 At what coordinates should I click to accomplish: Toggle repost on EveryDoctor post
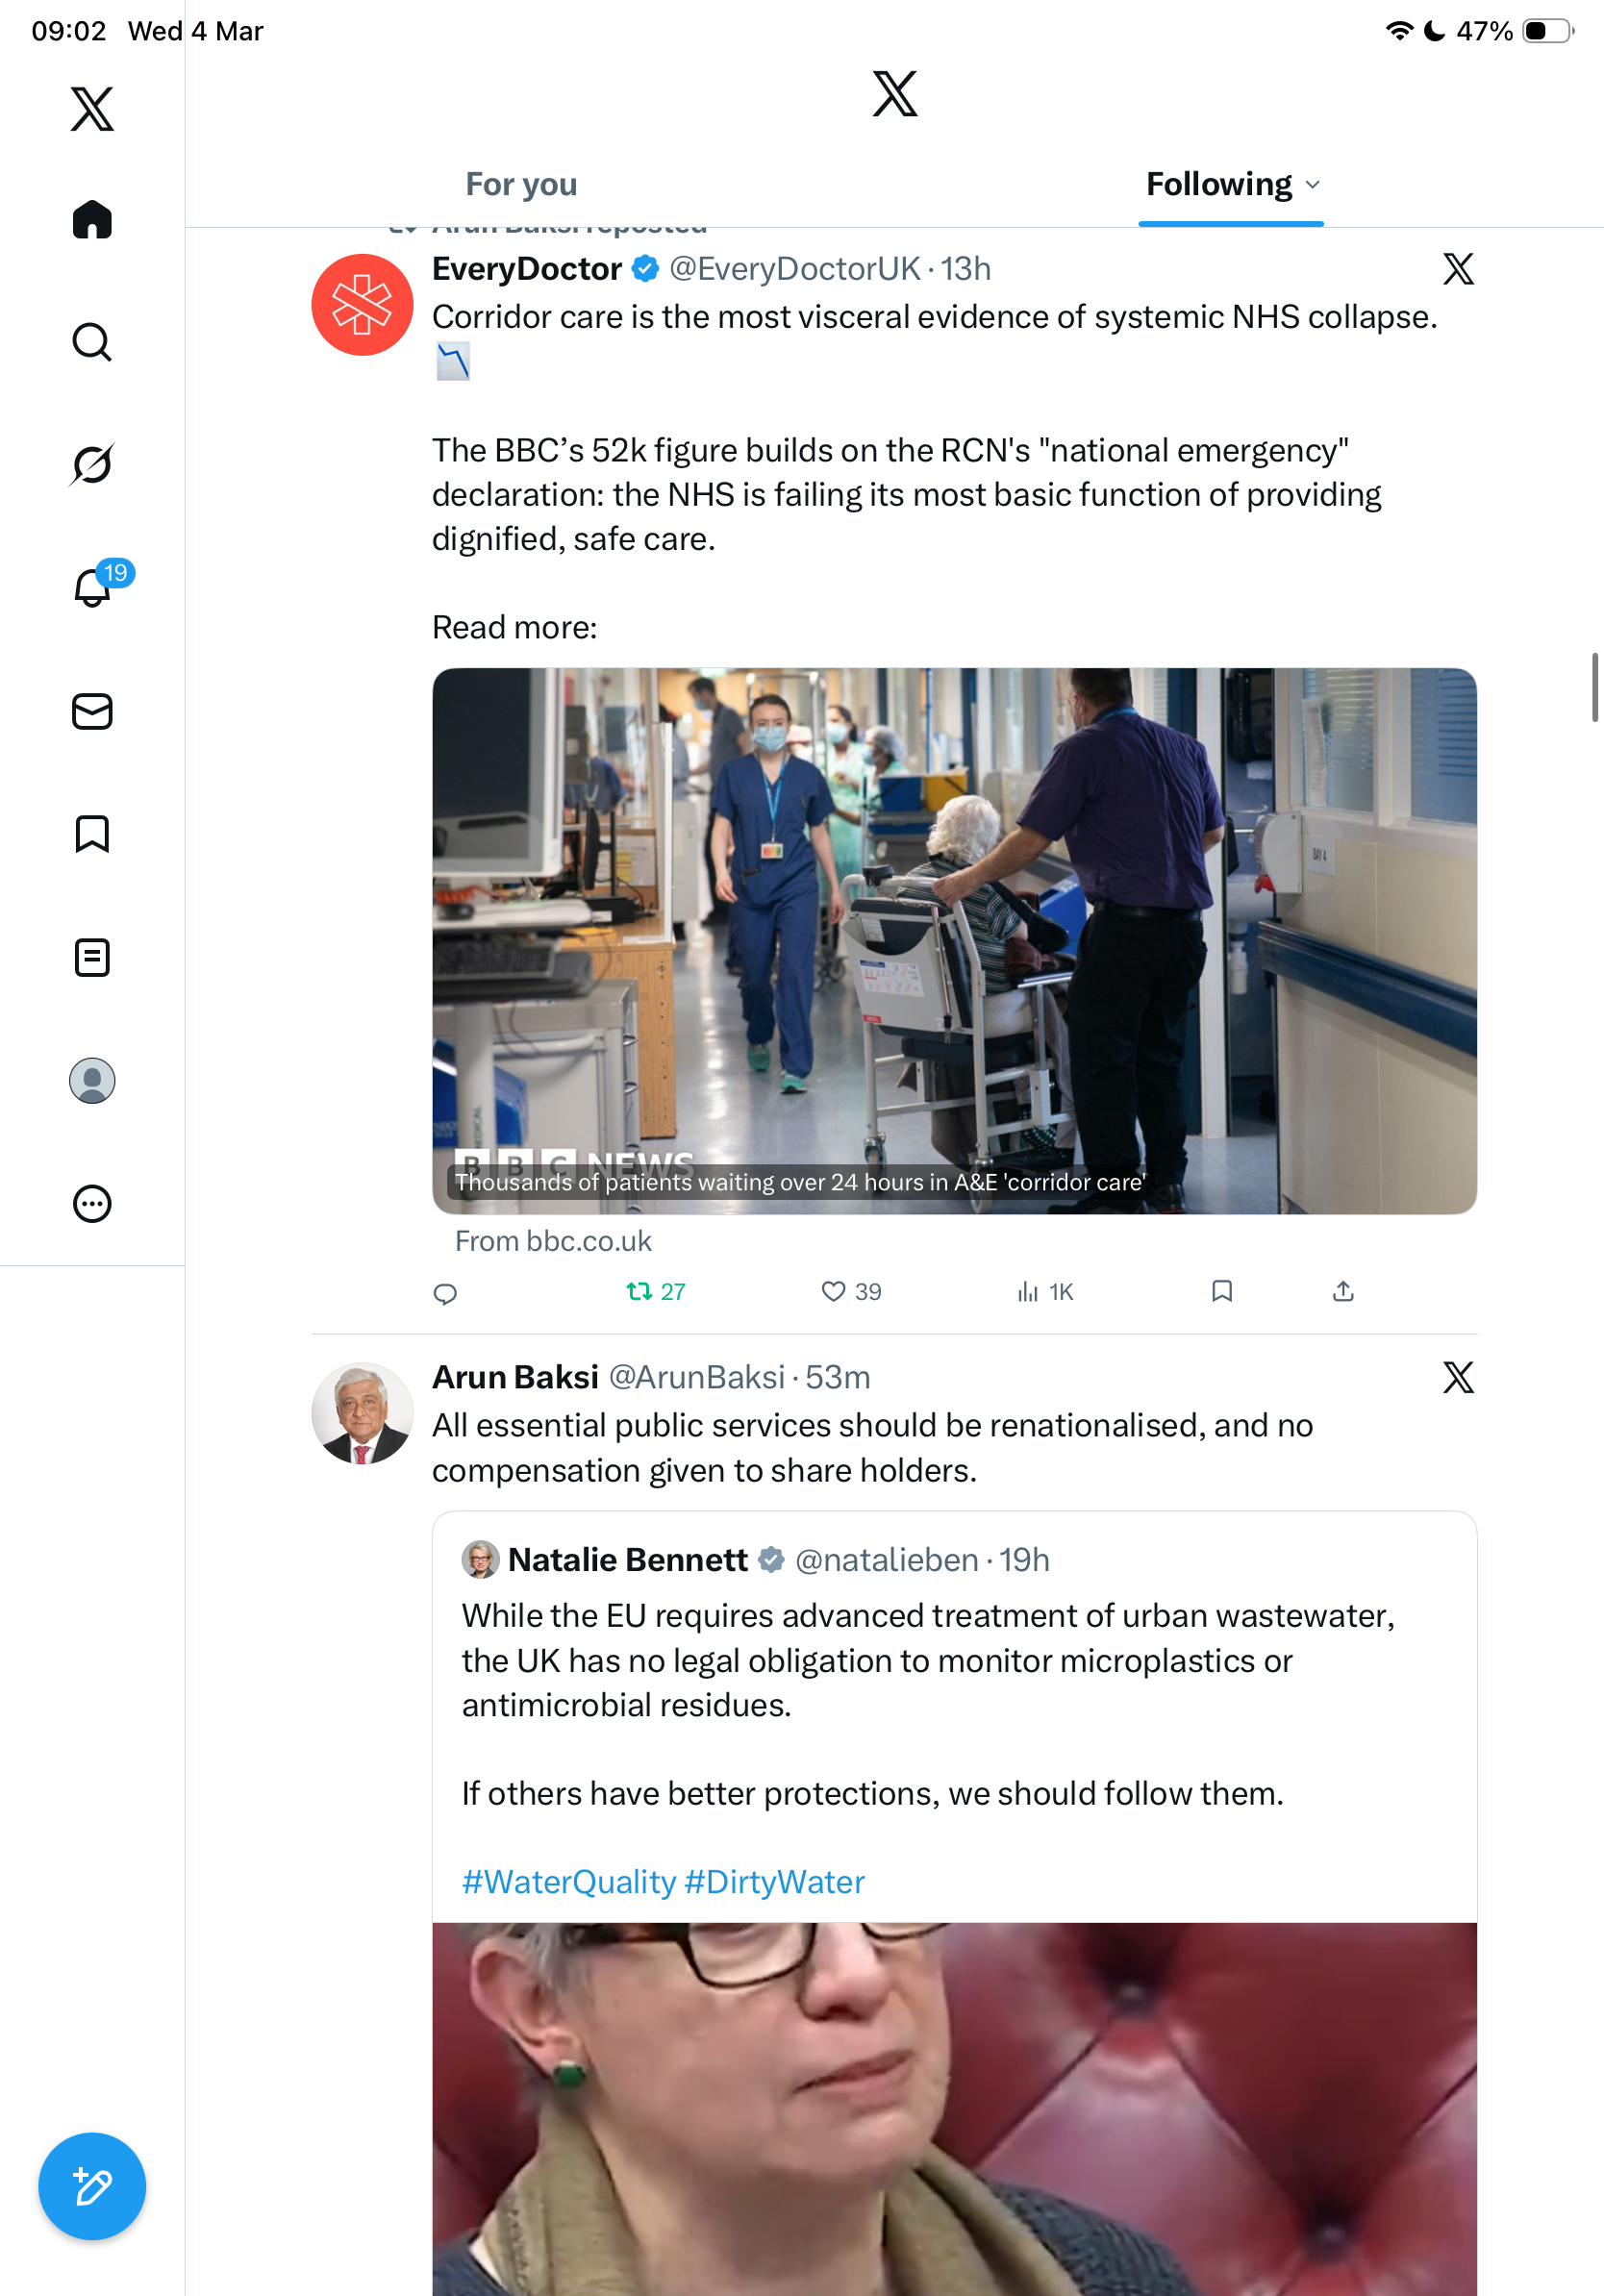point(655,1291)
